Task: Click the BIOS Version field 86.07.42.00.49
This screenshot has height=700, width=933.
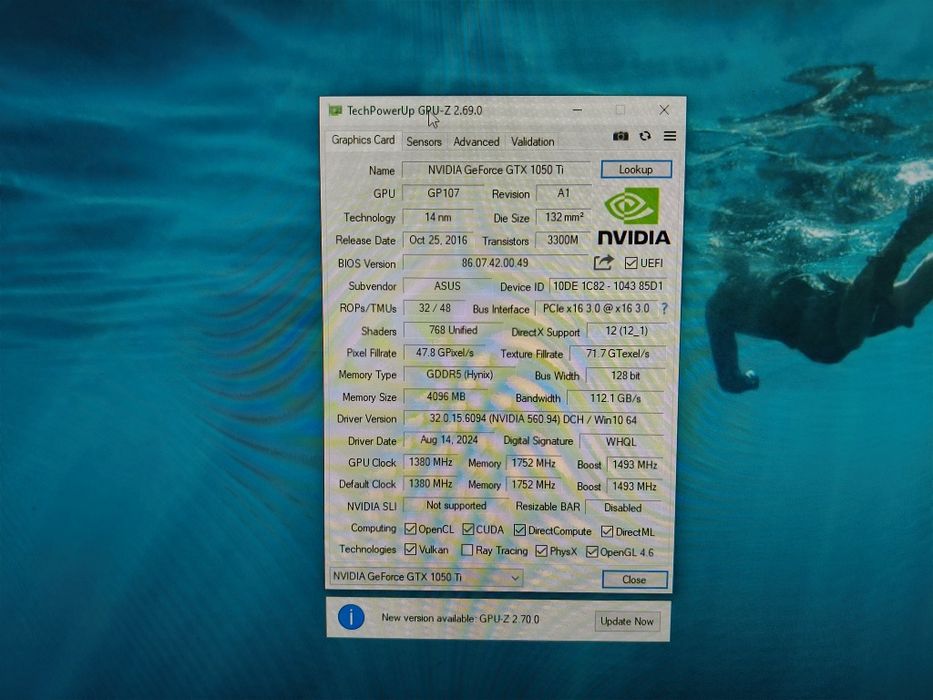Action: click(x=495, y=262)
